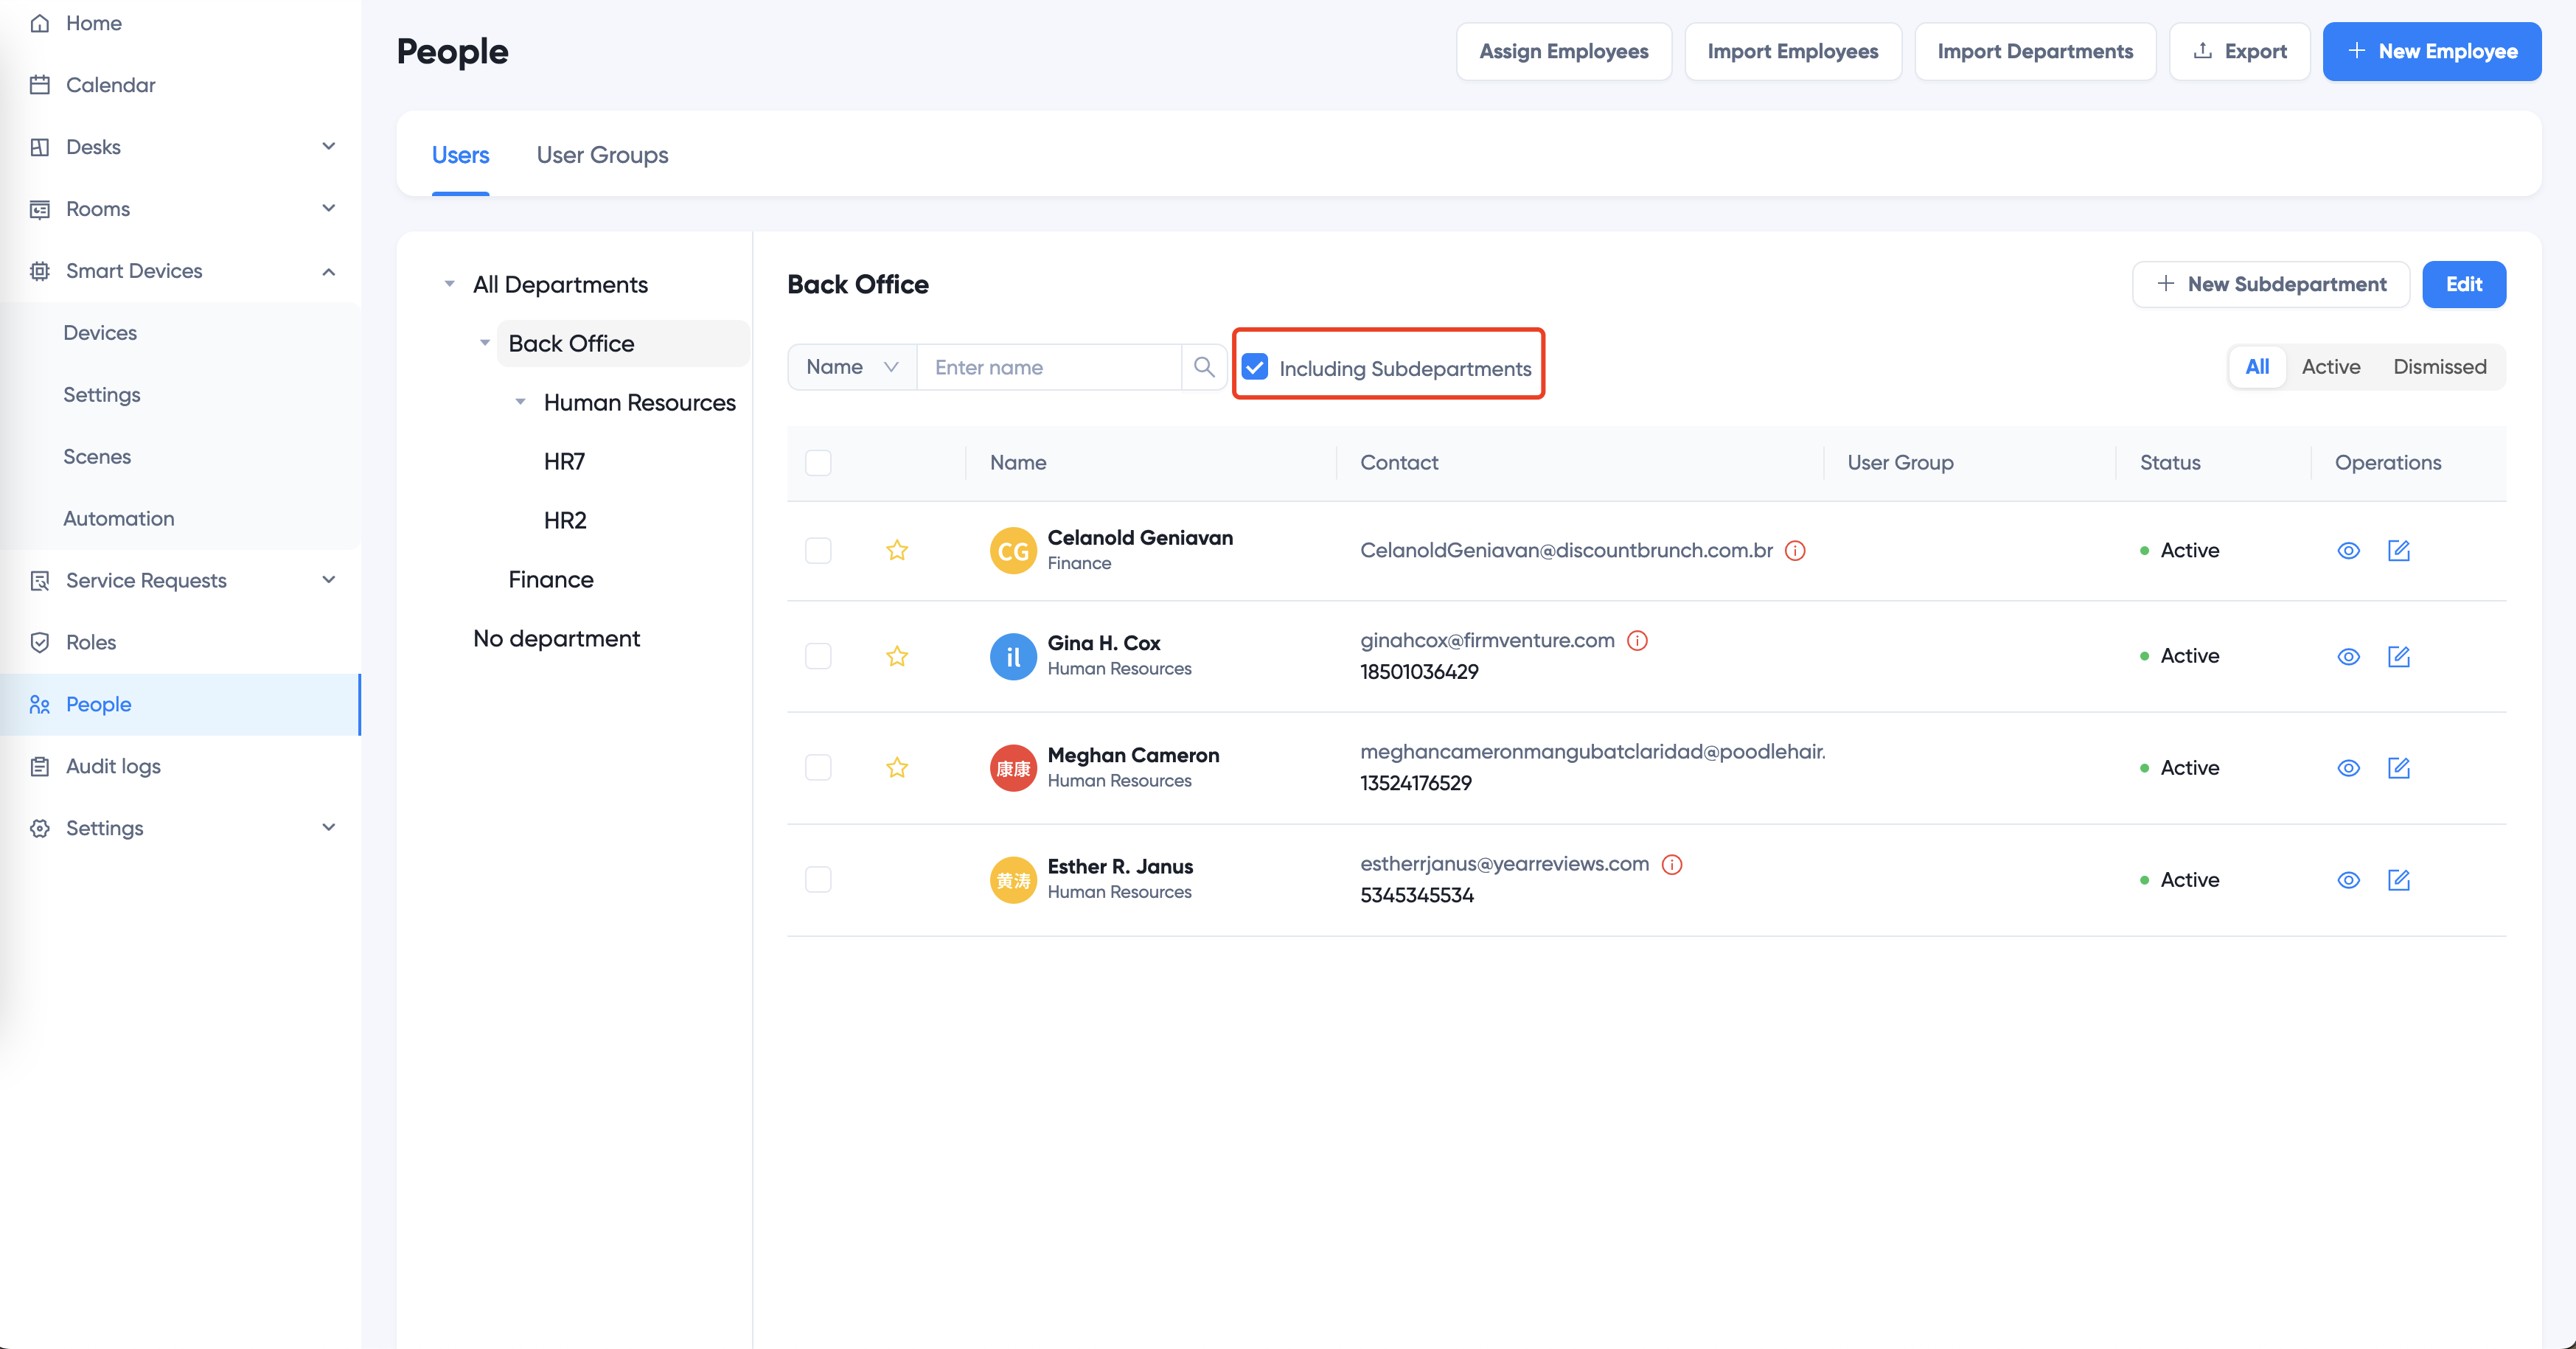Check the Meghan Cameron row checkbox
2576x1349 pixels.
click(818, 768)
